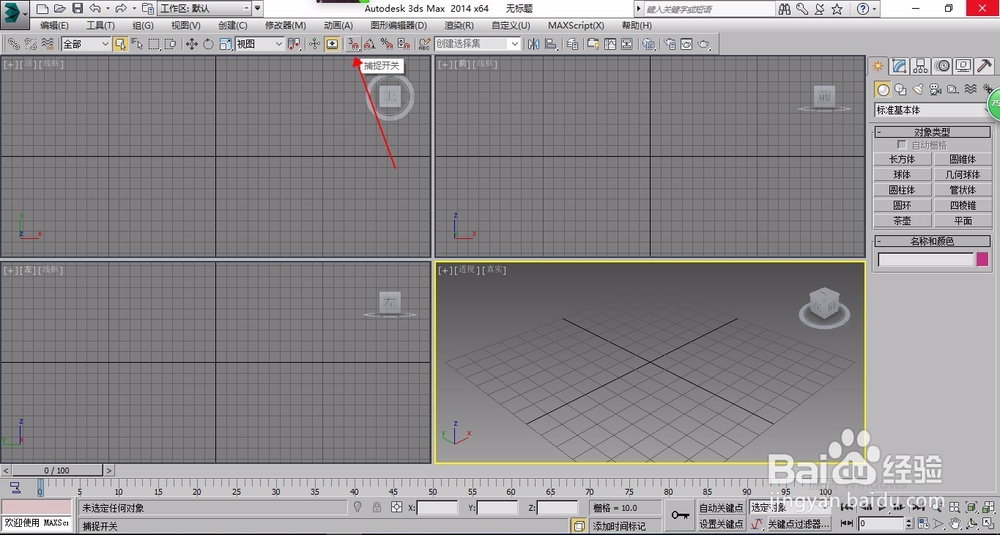Image resolution: width=1000 pixels, height=535 pixels.
Task: Activate the Select Object tool
Action: (x=120, y=43)
